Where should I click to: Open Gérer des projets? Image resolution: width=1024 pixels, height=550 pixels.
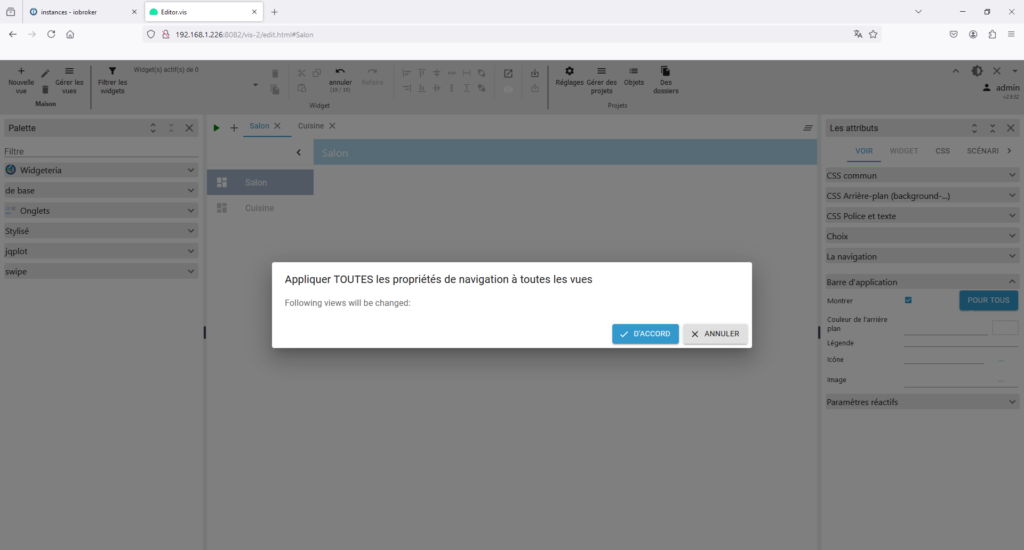[x=601, y=80]
